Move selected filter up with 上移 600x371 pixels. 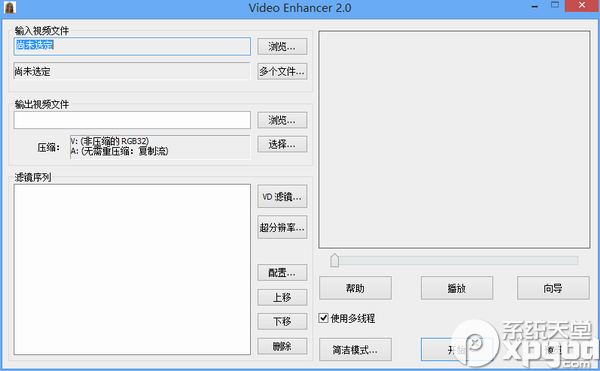[x=282, y=297]
